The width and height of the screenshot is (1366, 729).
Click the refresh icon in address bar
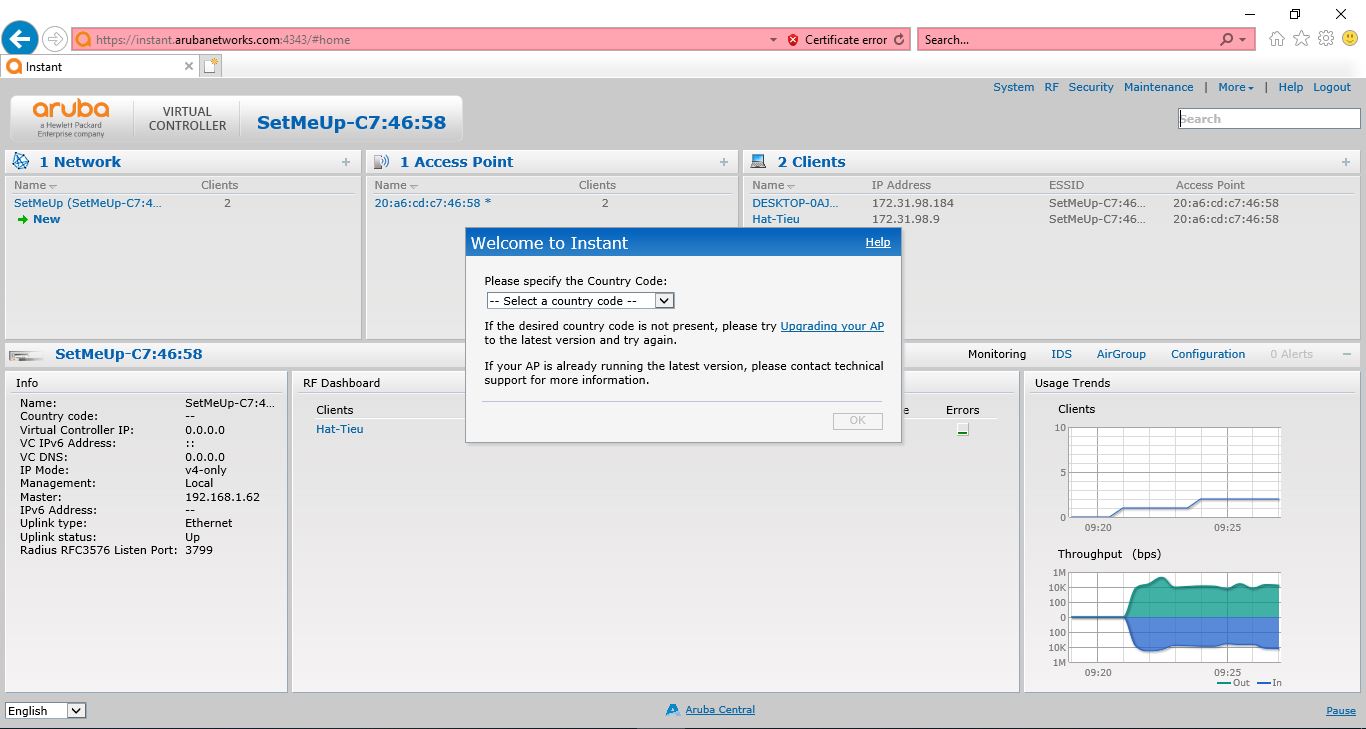(899, 40)
